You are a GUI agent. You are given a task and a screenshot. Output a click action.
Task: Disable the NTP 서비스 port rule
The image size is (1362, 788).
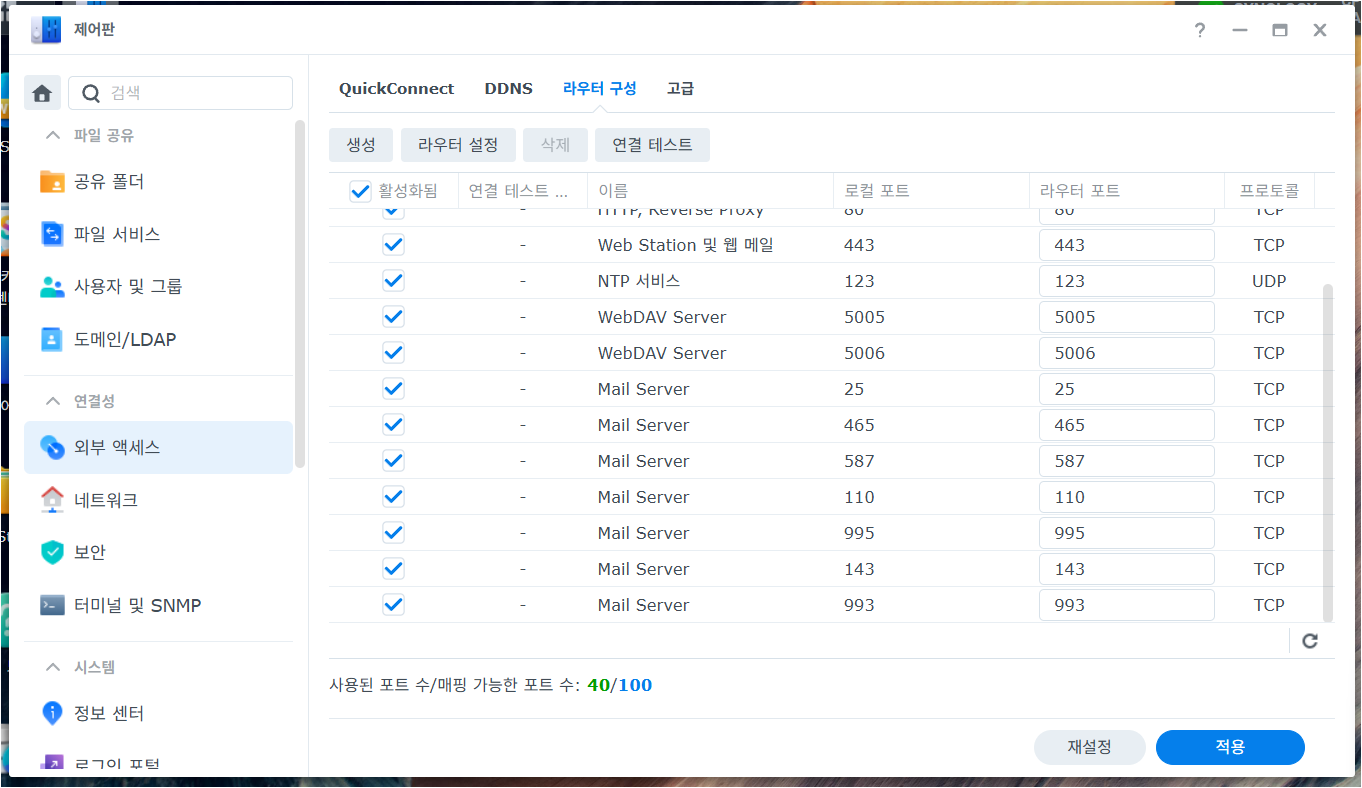pyautogui.click(x=393, y=280)
